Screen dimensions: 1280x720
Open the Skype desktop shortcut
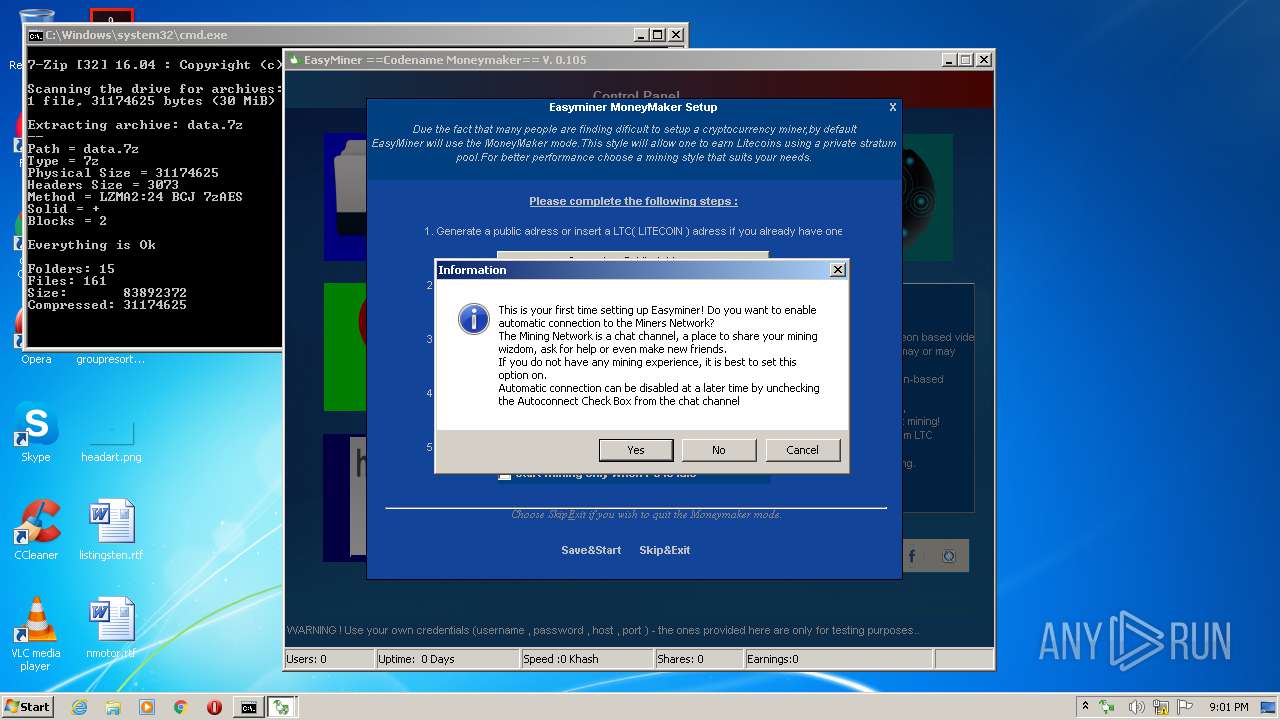(36, 433)
